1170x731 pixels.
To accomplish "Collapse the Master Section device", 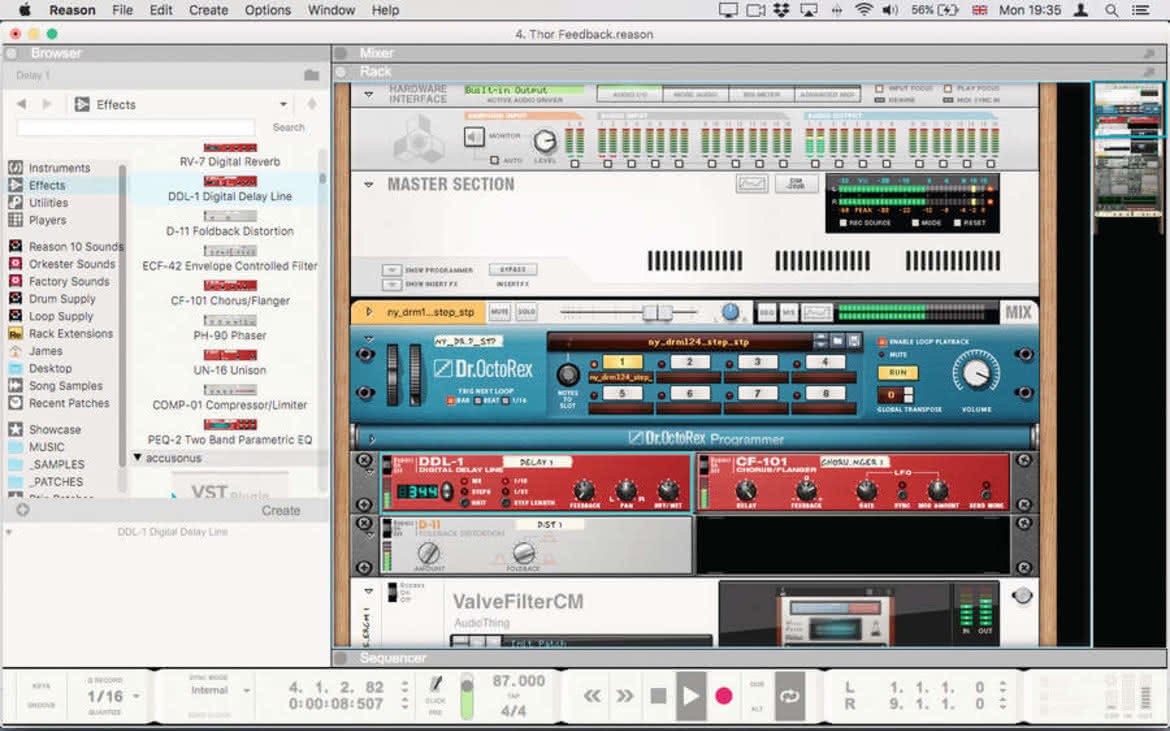I will pos(369,184).
